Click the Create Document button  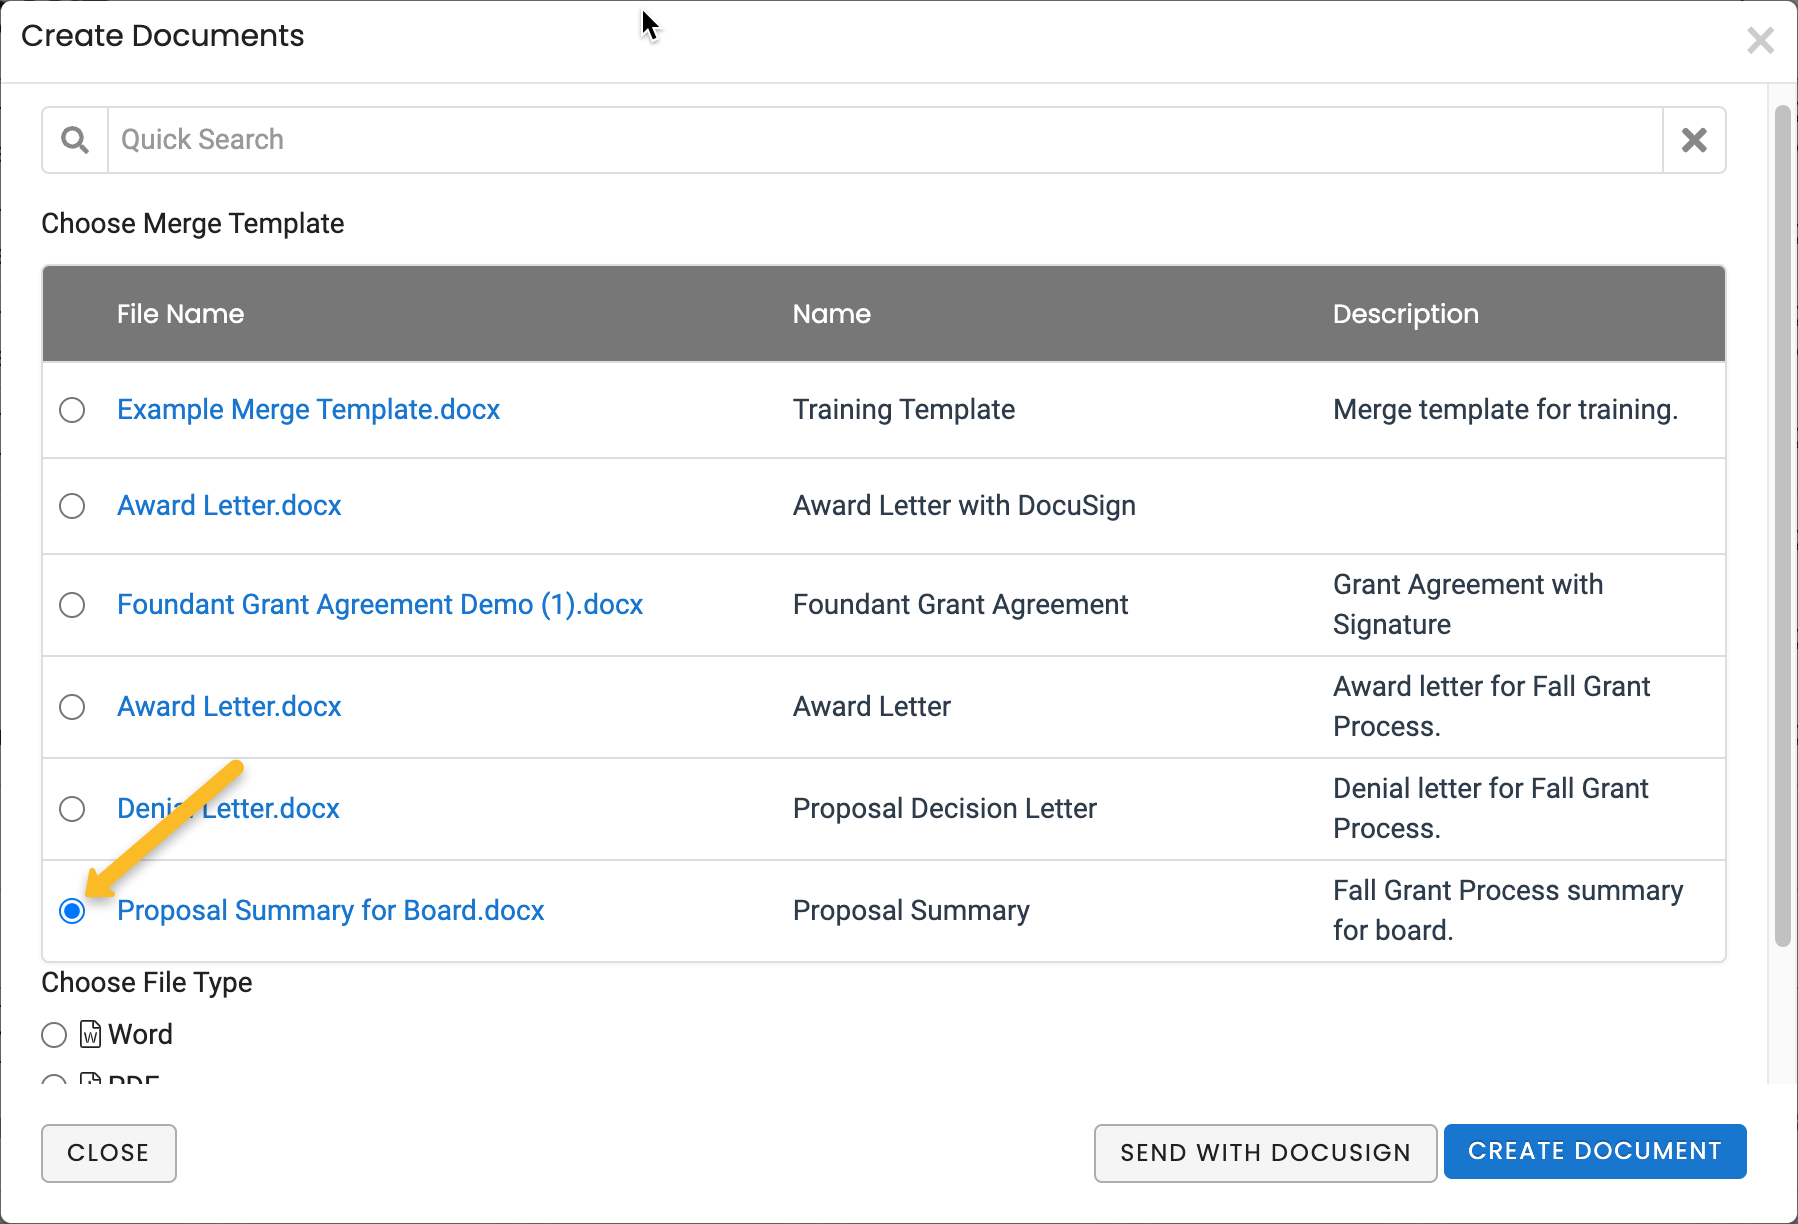(1594, 1152)
